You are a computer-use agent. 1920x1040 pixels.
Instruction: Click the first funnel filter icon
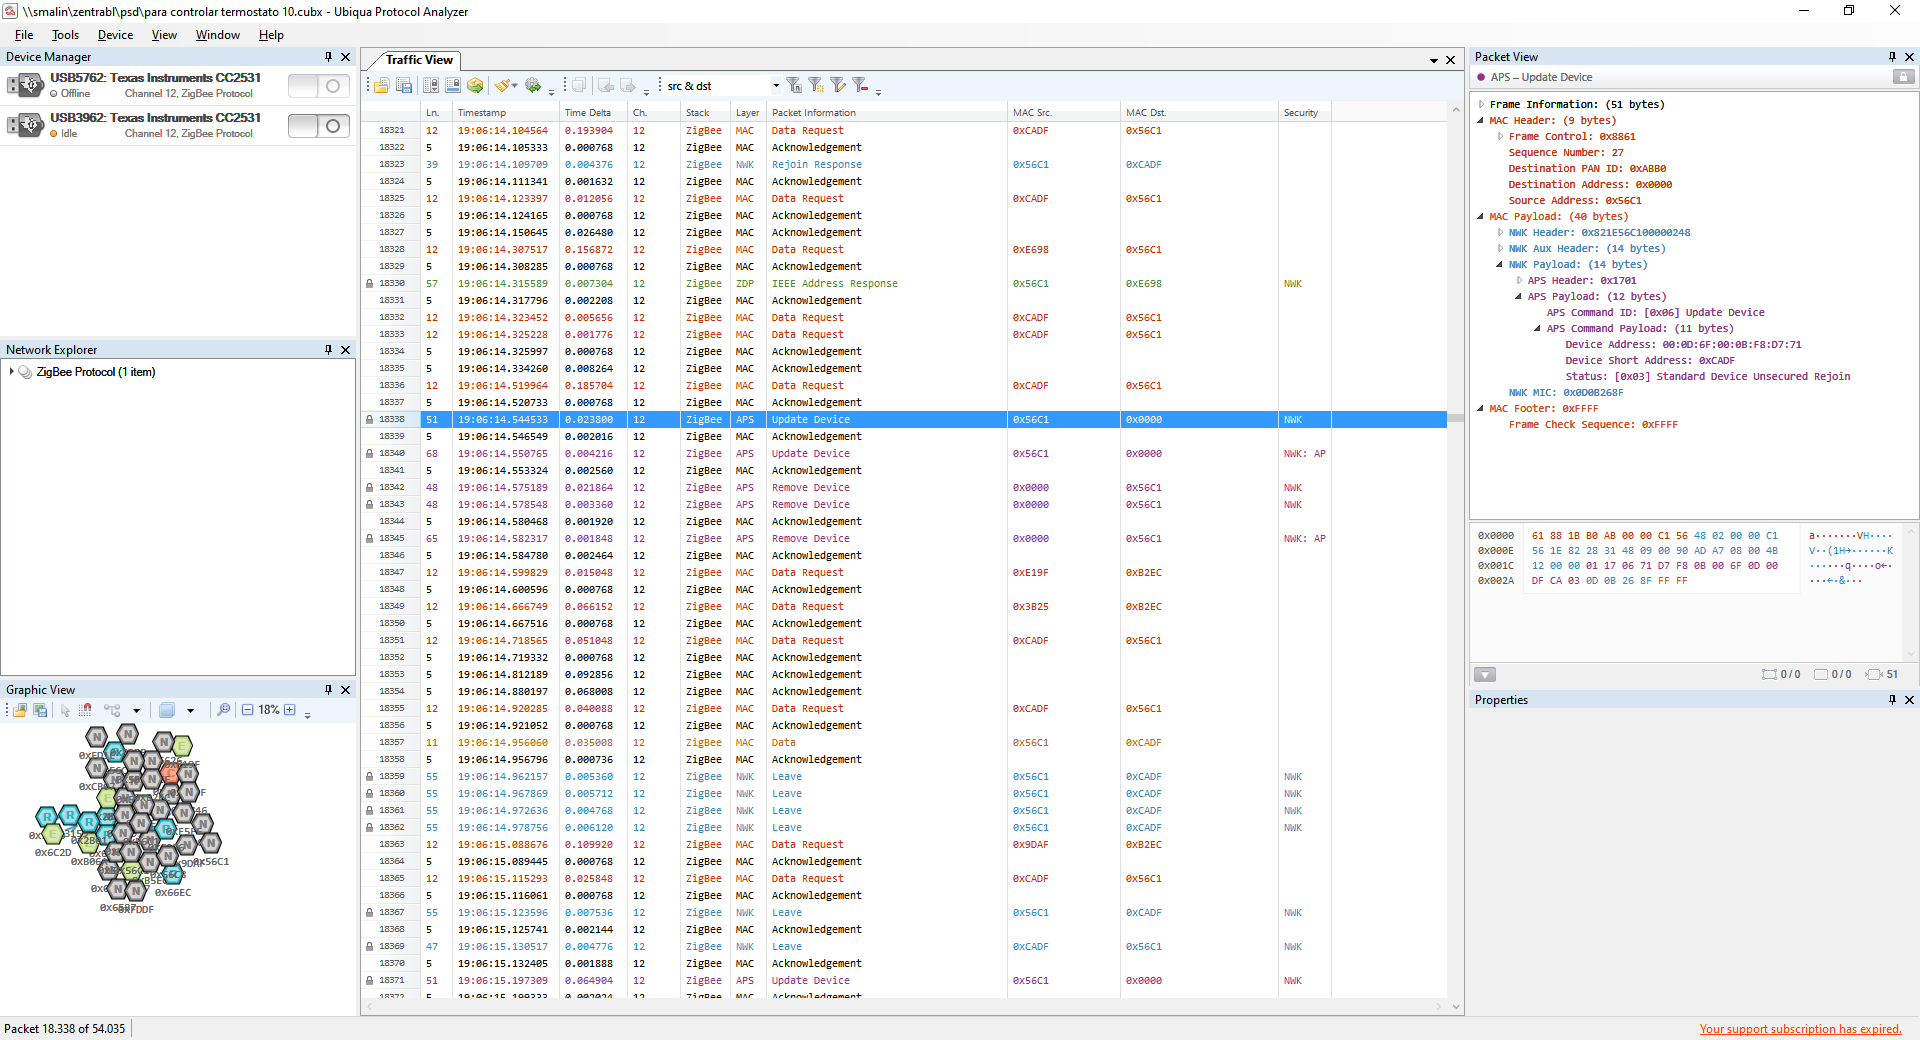(x=794, y=86)
